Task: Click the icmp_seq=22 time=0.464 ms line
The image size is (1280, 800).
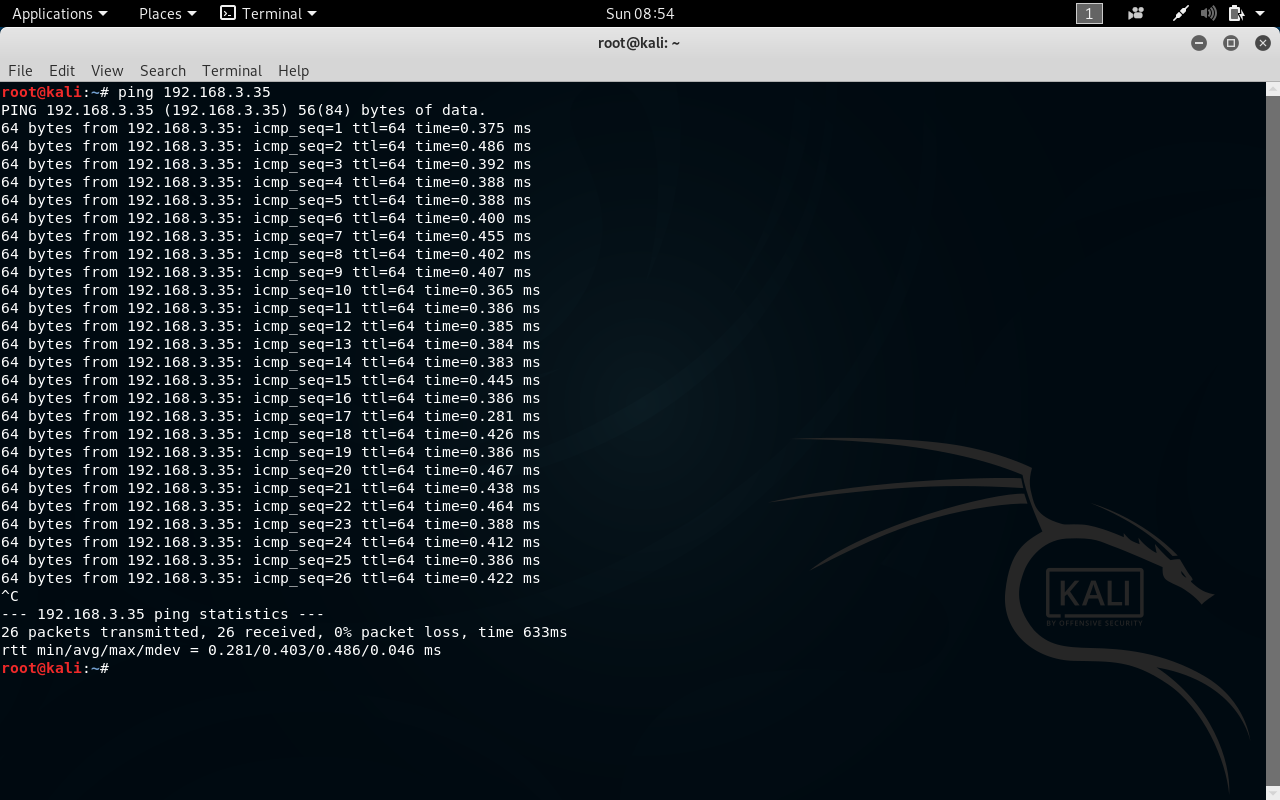Action: pos(271,506)
